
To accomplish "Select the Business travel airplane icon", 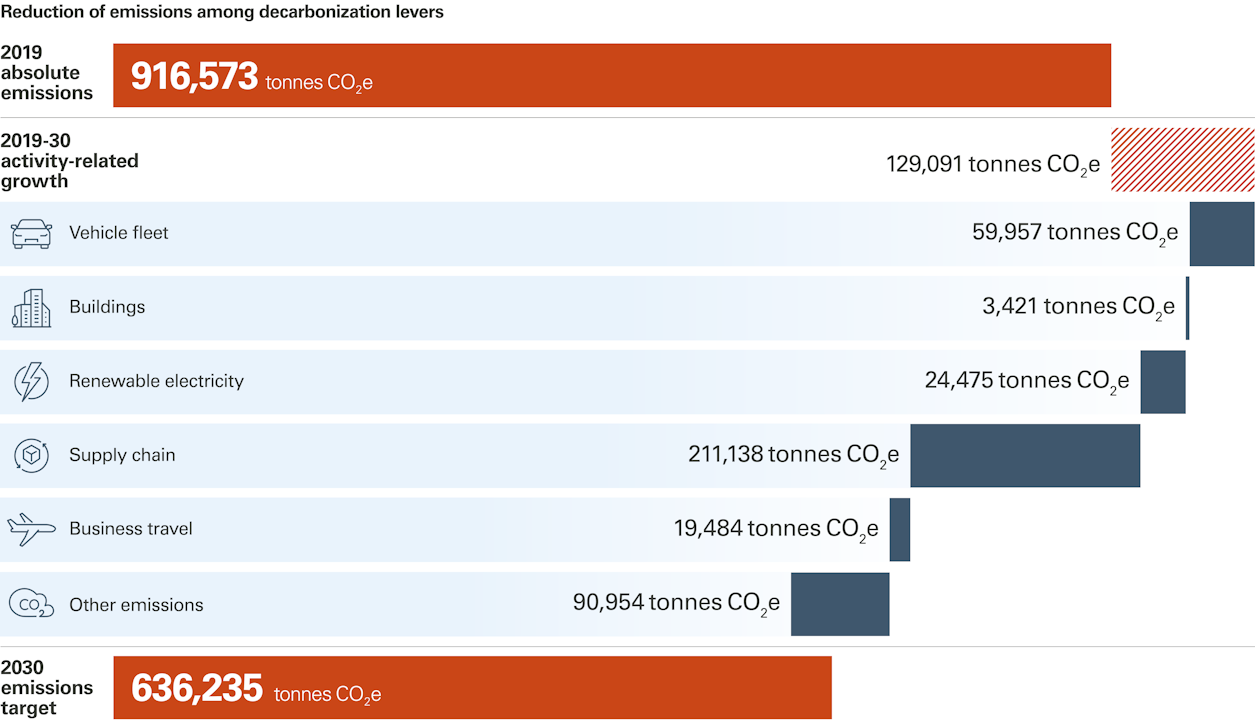I will [31, 529].
